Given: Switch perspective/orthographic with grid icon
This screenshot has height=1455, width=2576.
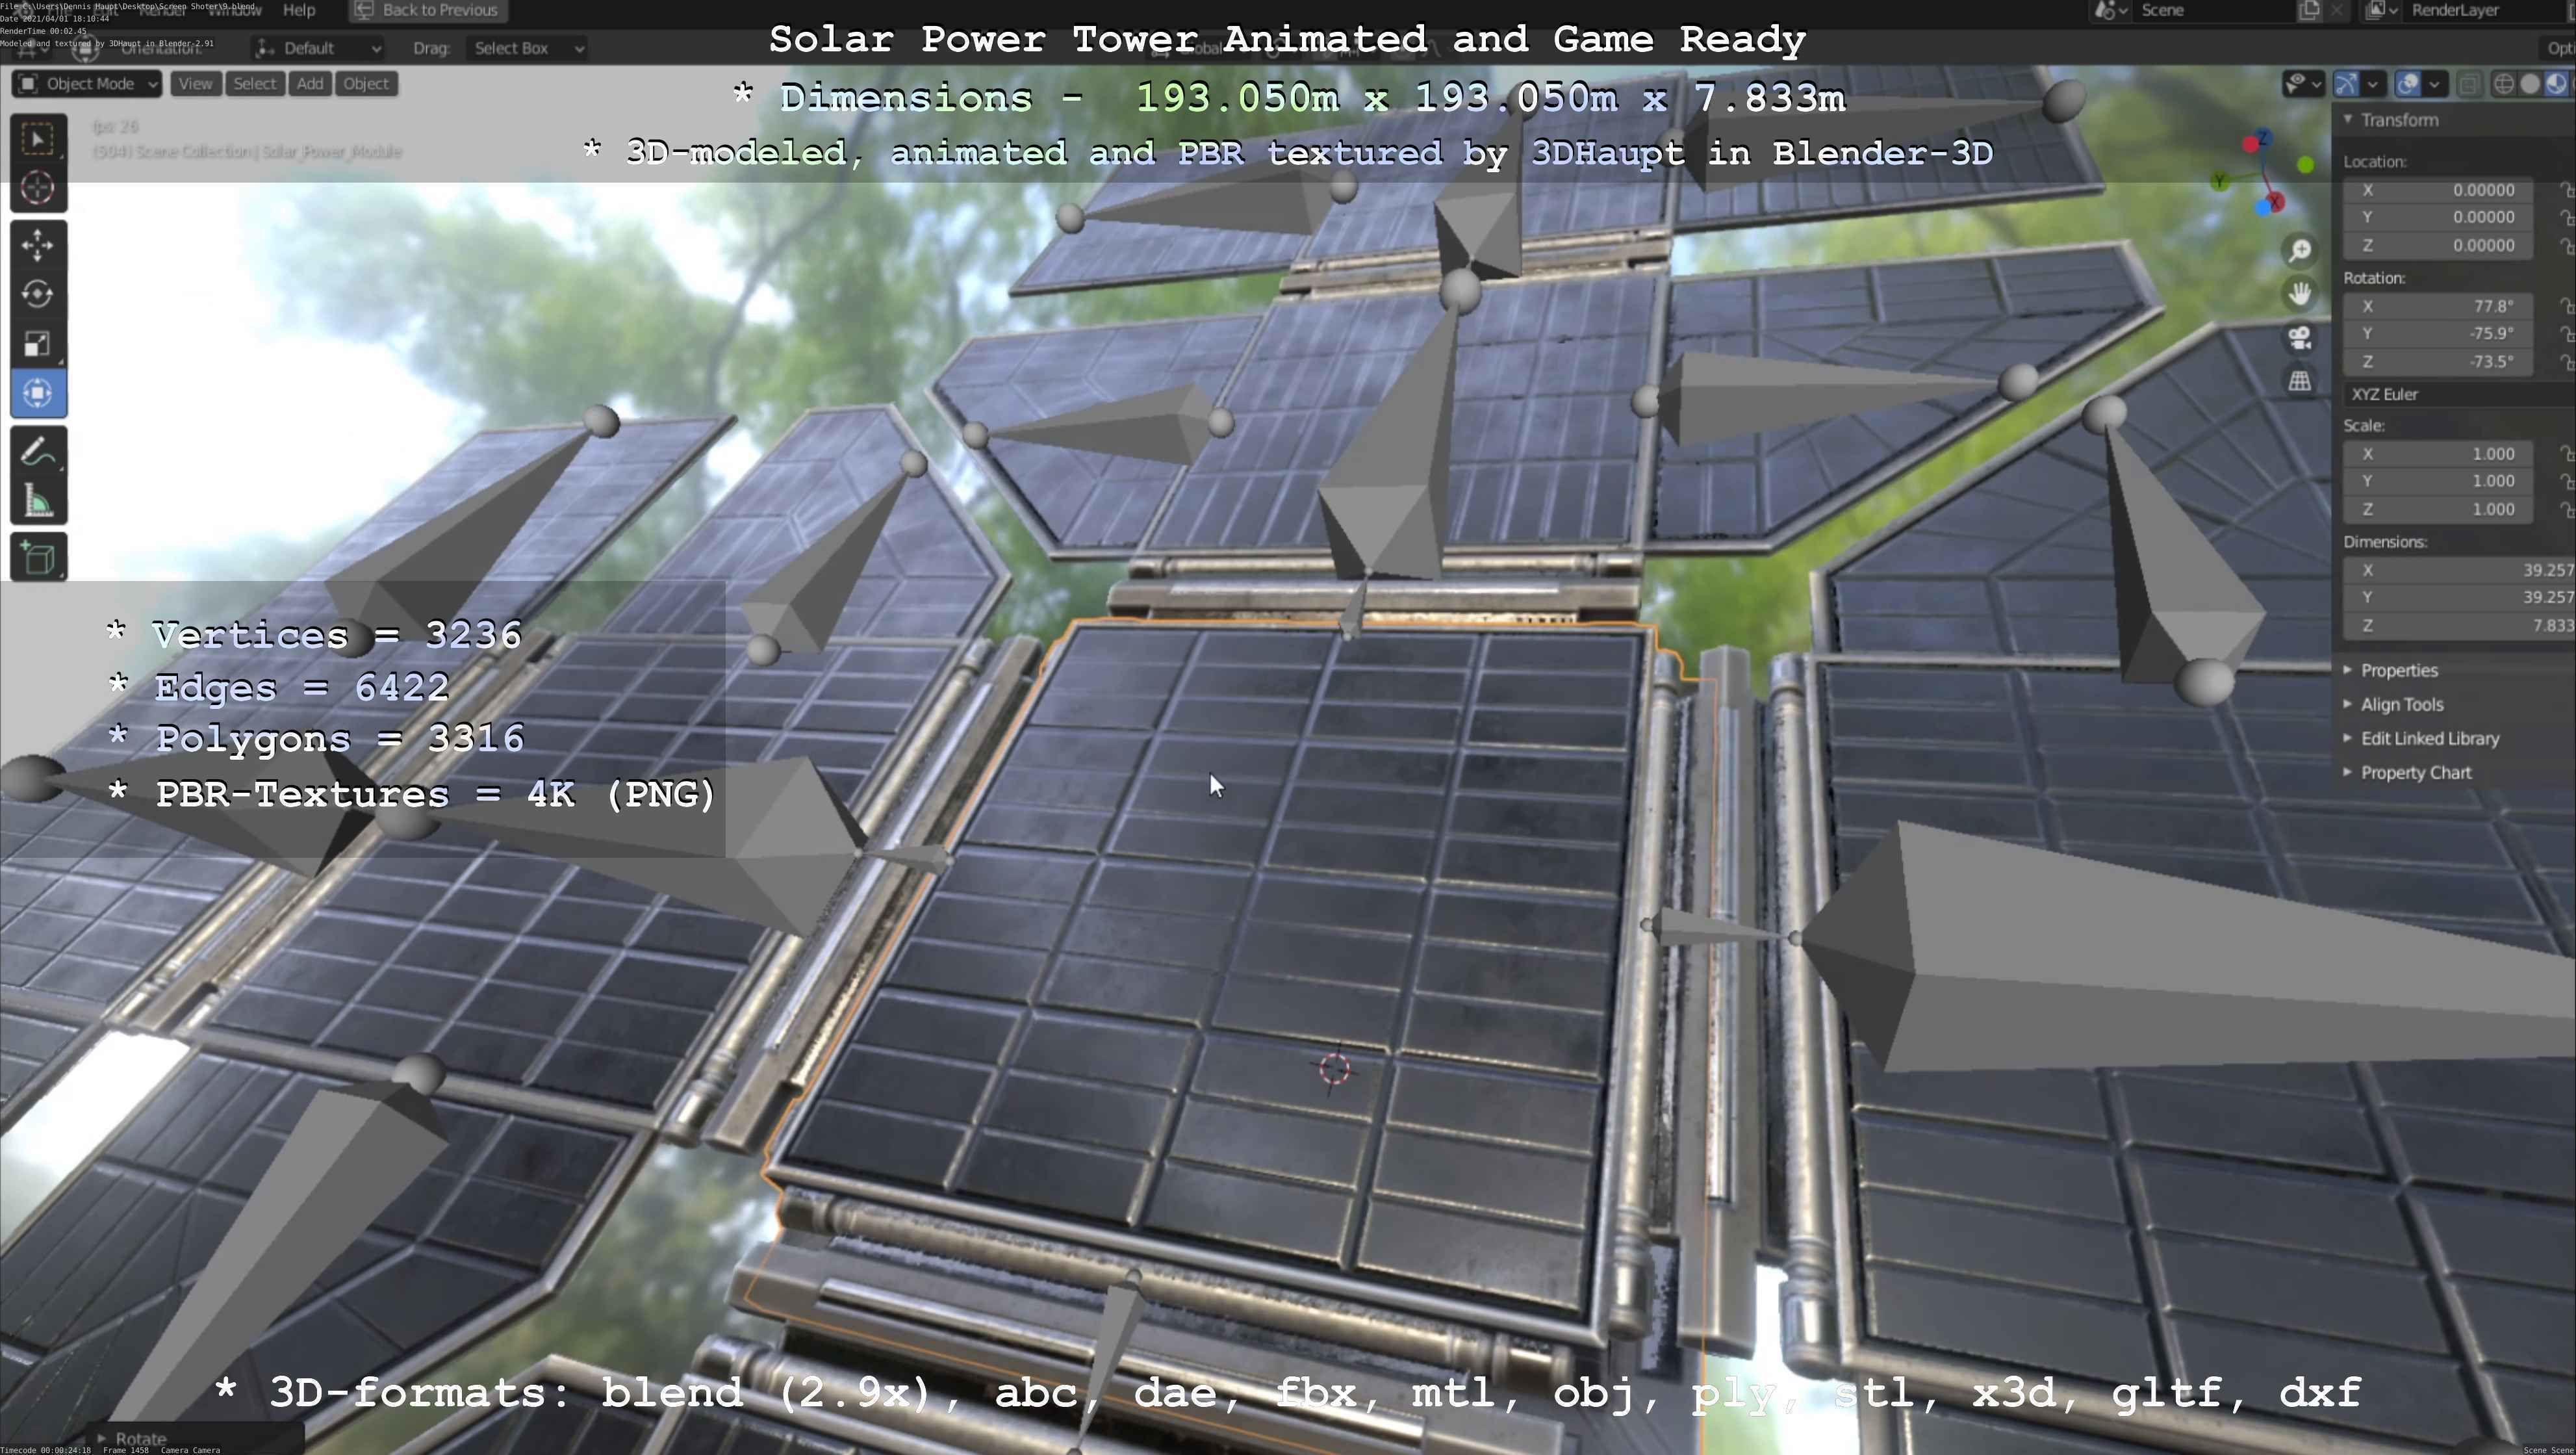Looking at the screenshot, I should tap(2300, 381).
